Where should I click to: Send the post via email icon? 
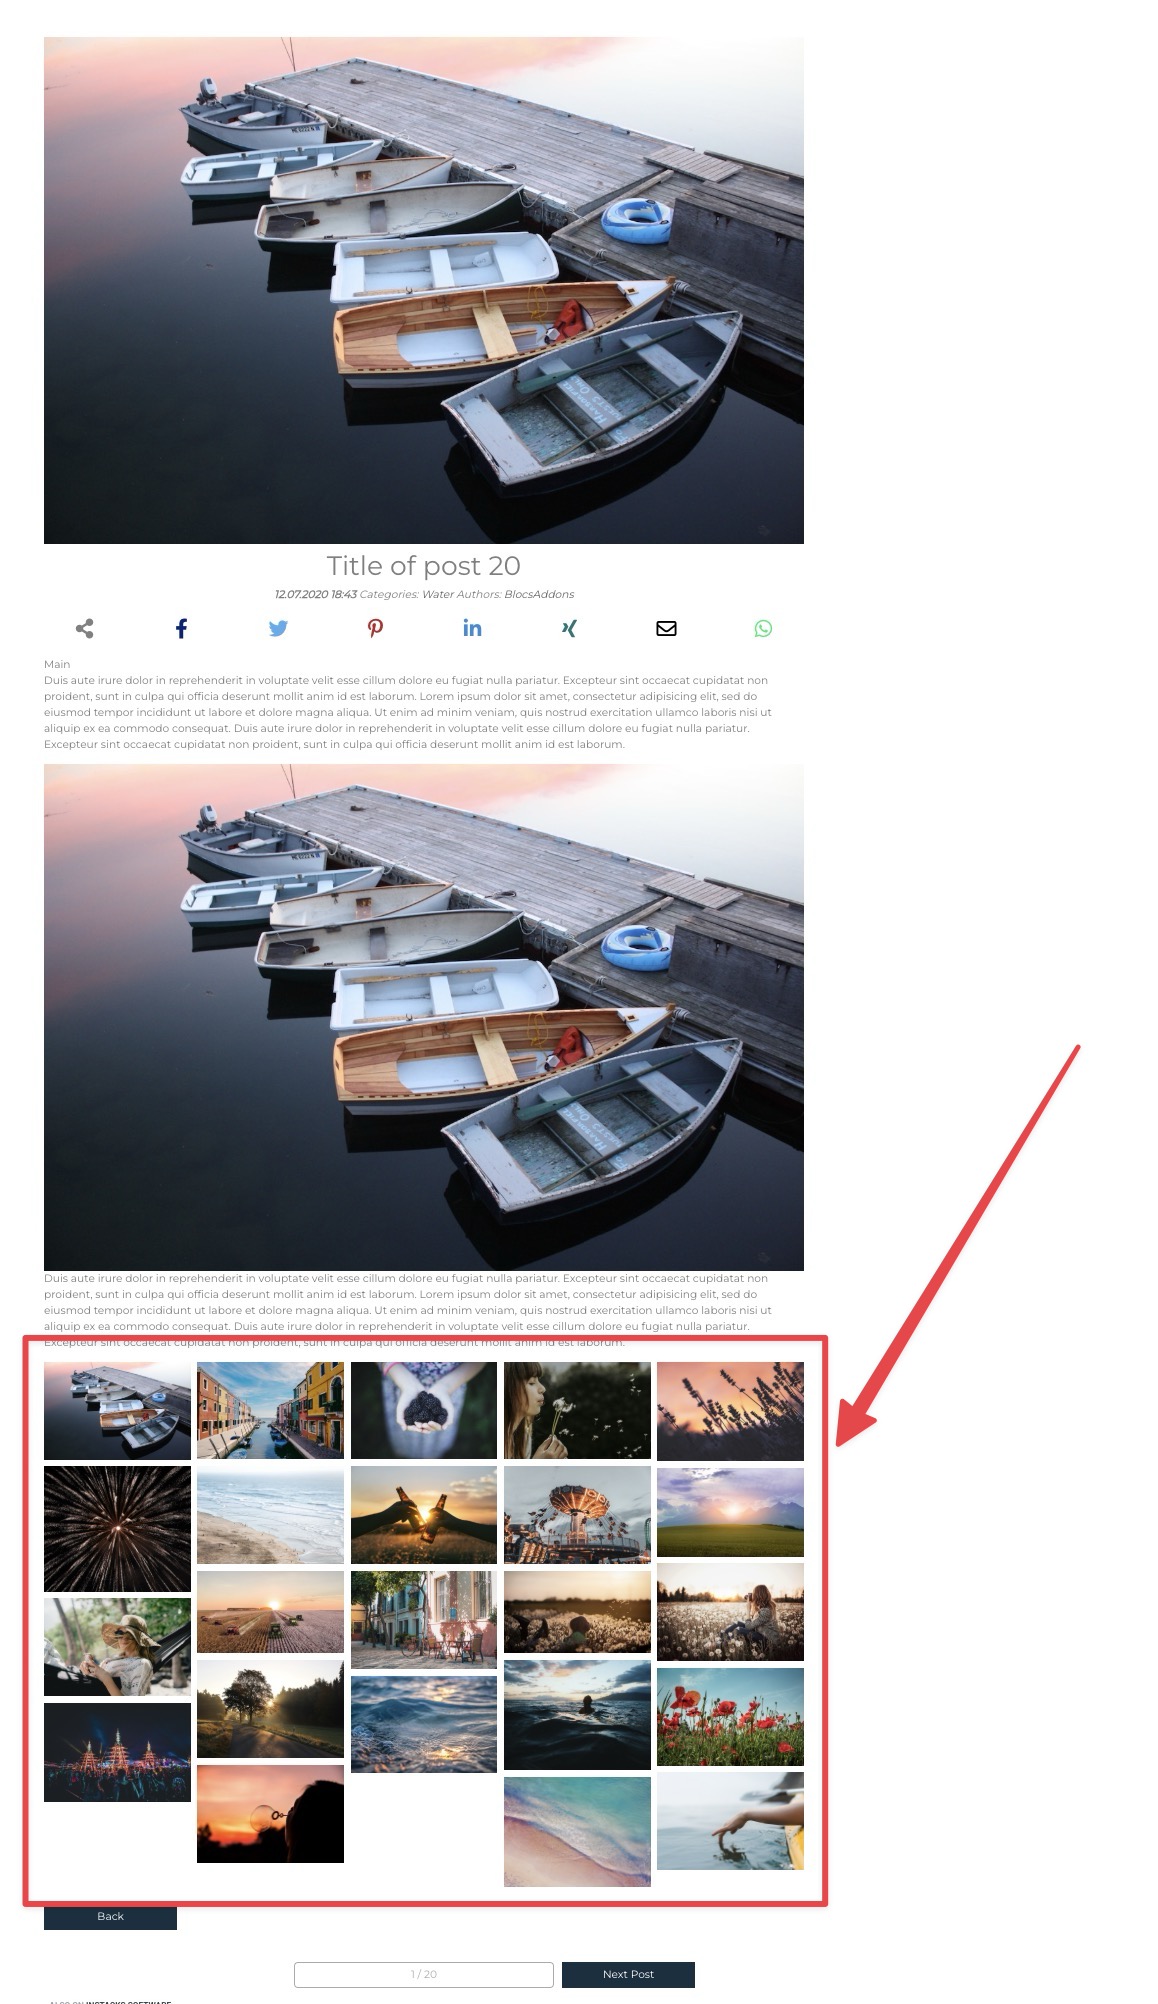666,628
